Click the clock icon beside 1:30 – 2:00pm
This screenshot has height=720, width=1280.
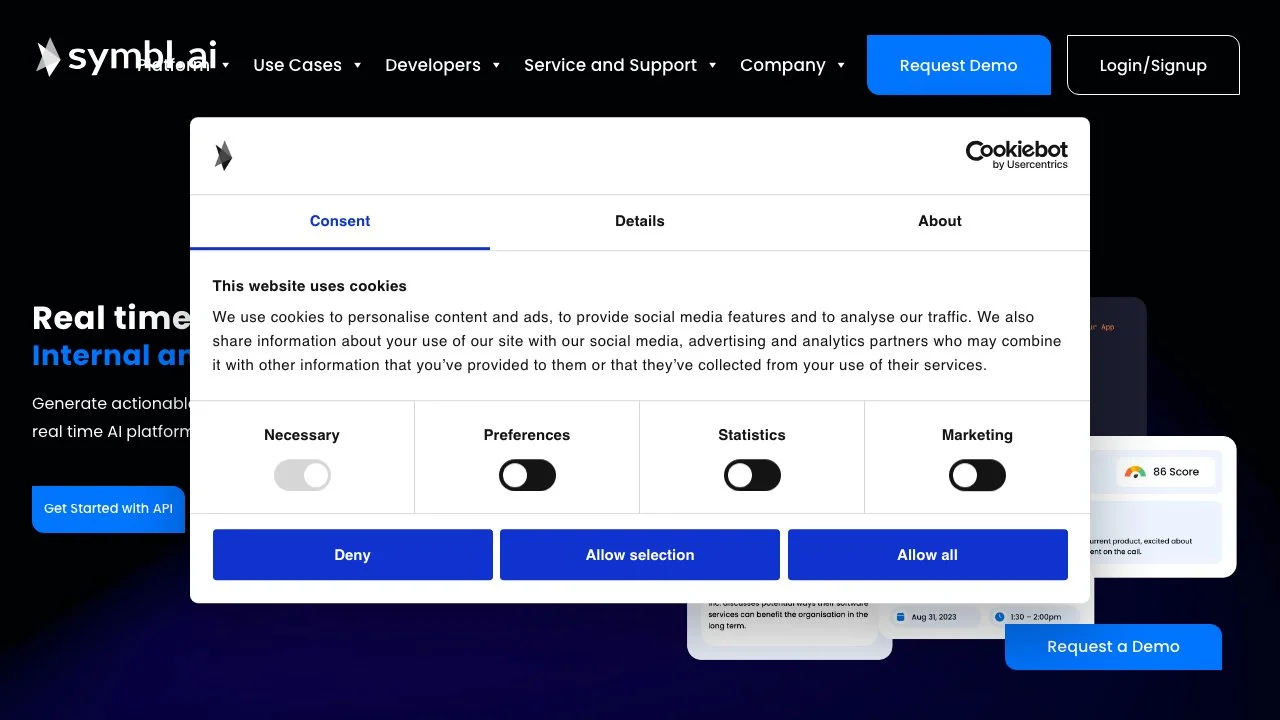coord(999,617)
